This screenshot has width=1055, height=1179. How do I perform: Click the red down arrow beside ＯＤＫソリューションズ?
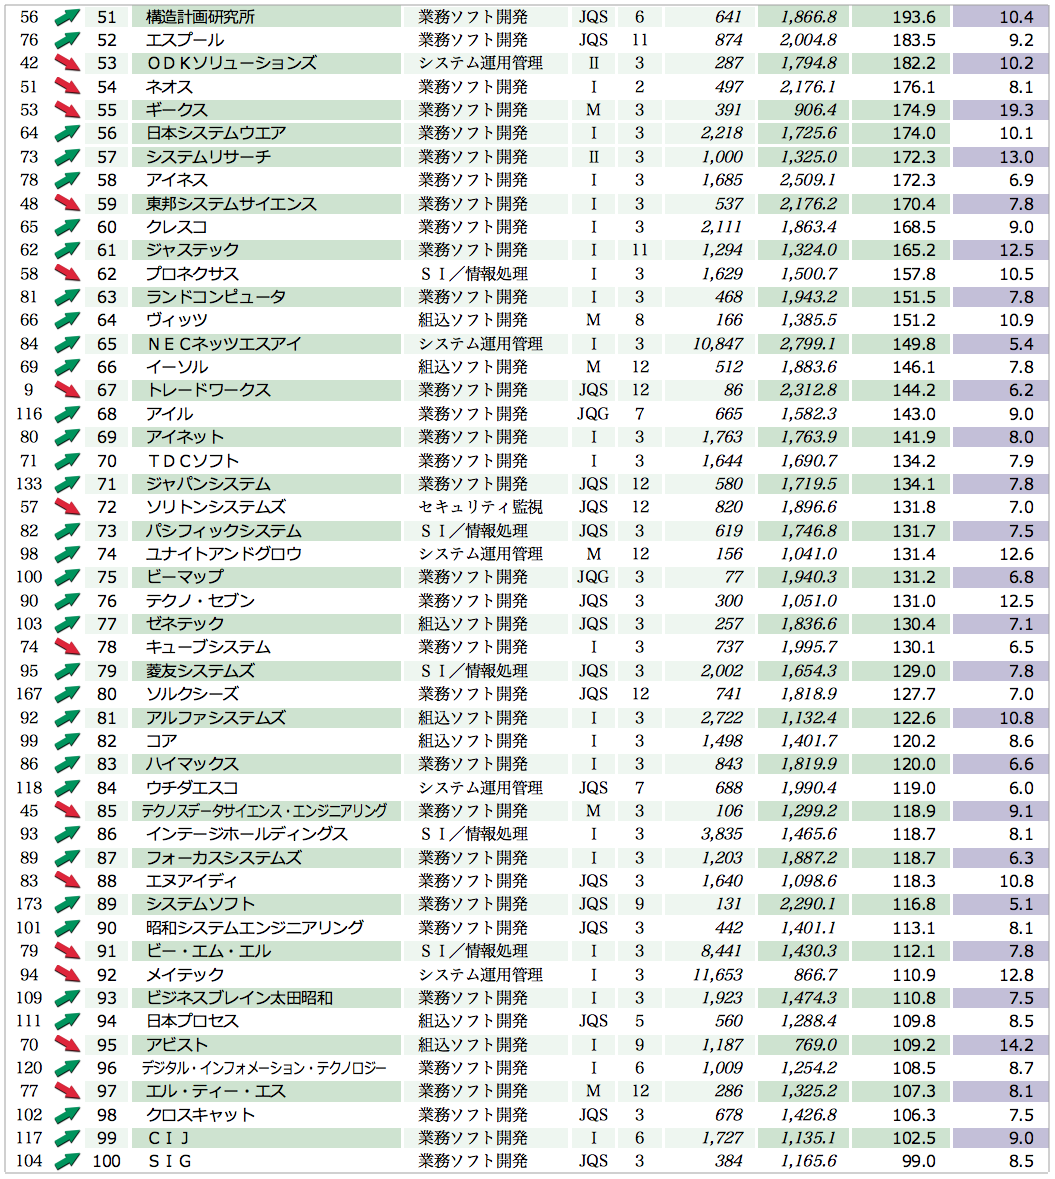tap(67, 63)
